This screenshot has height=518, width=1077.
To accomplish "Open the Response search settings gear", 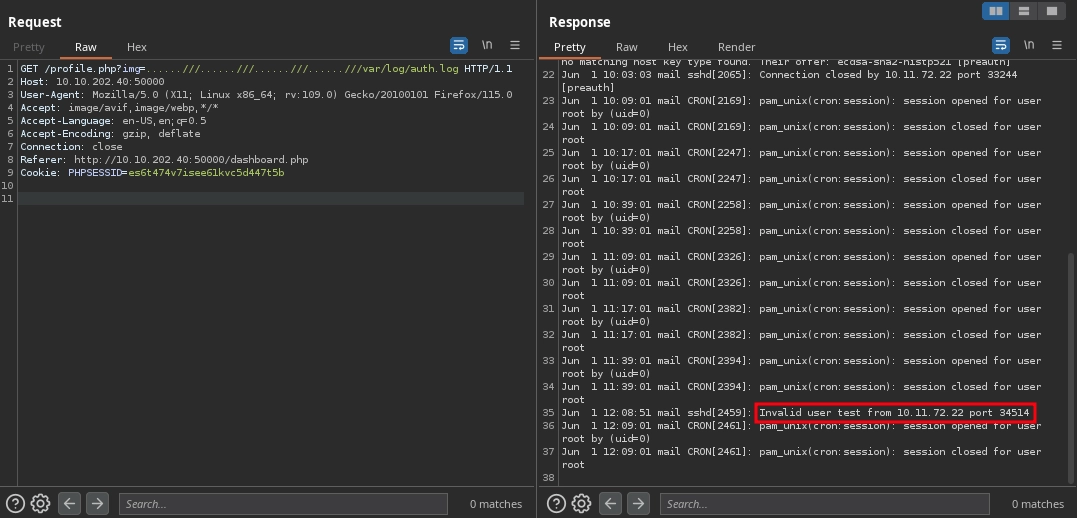I will [582, 504].
